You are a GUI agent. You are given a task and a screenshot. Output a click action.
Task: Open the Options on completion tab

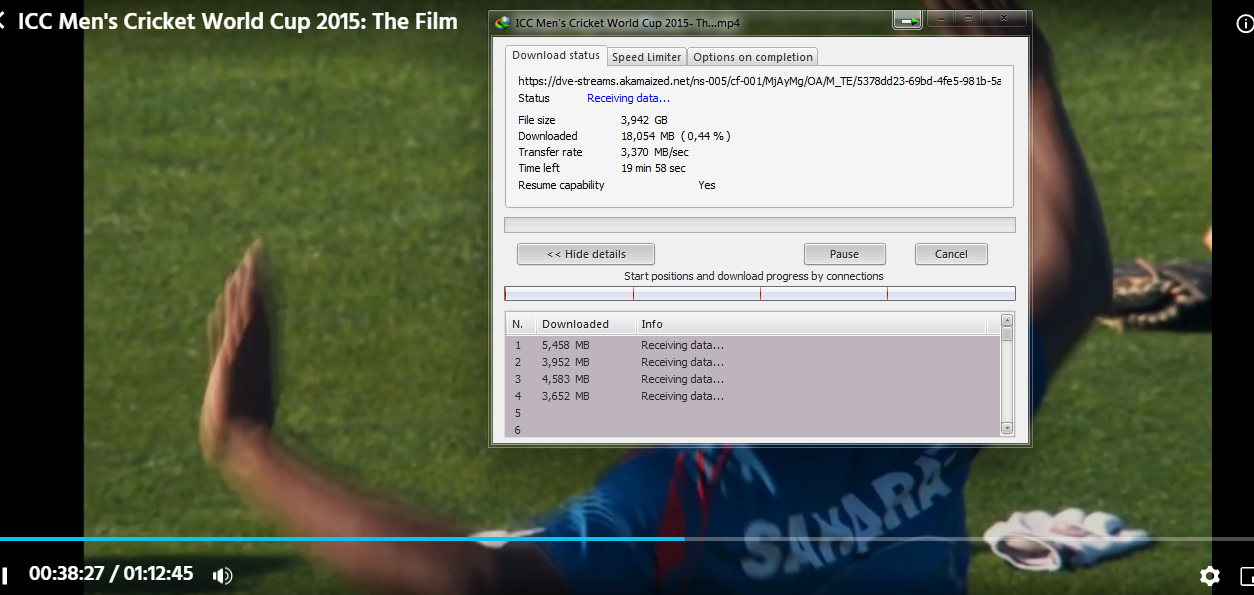(x=753, y=57)
